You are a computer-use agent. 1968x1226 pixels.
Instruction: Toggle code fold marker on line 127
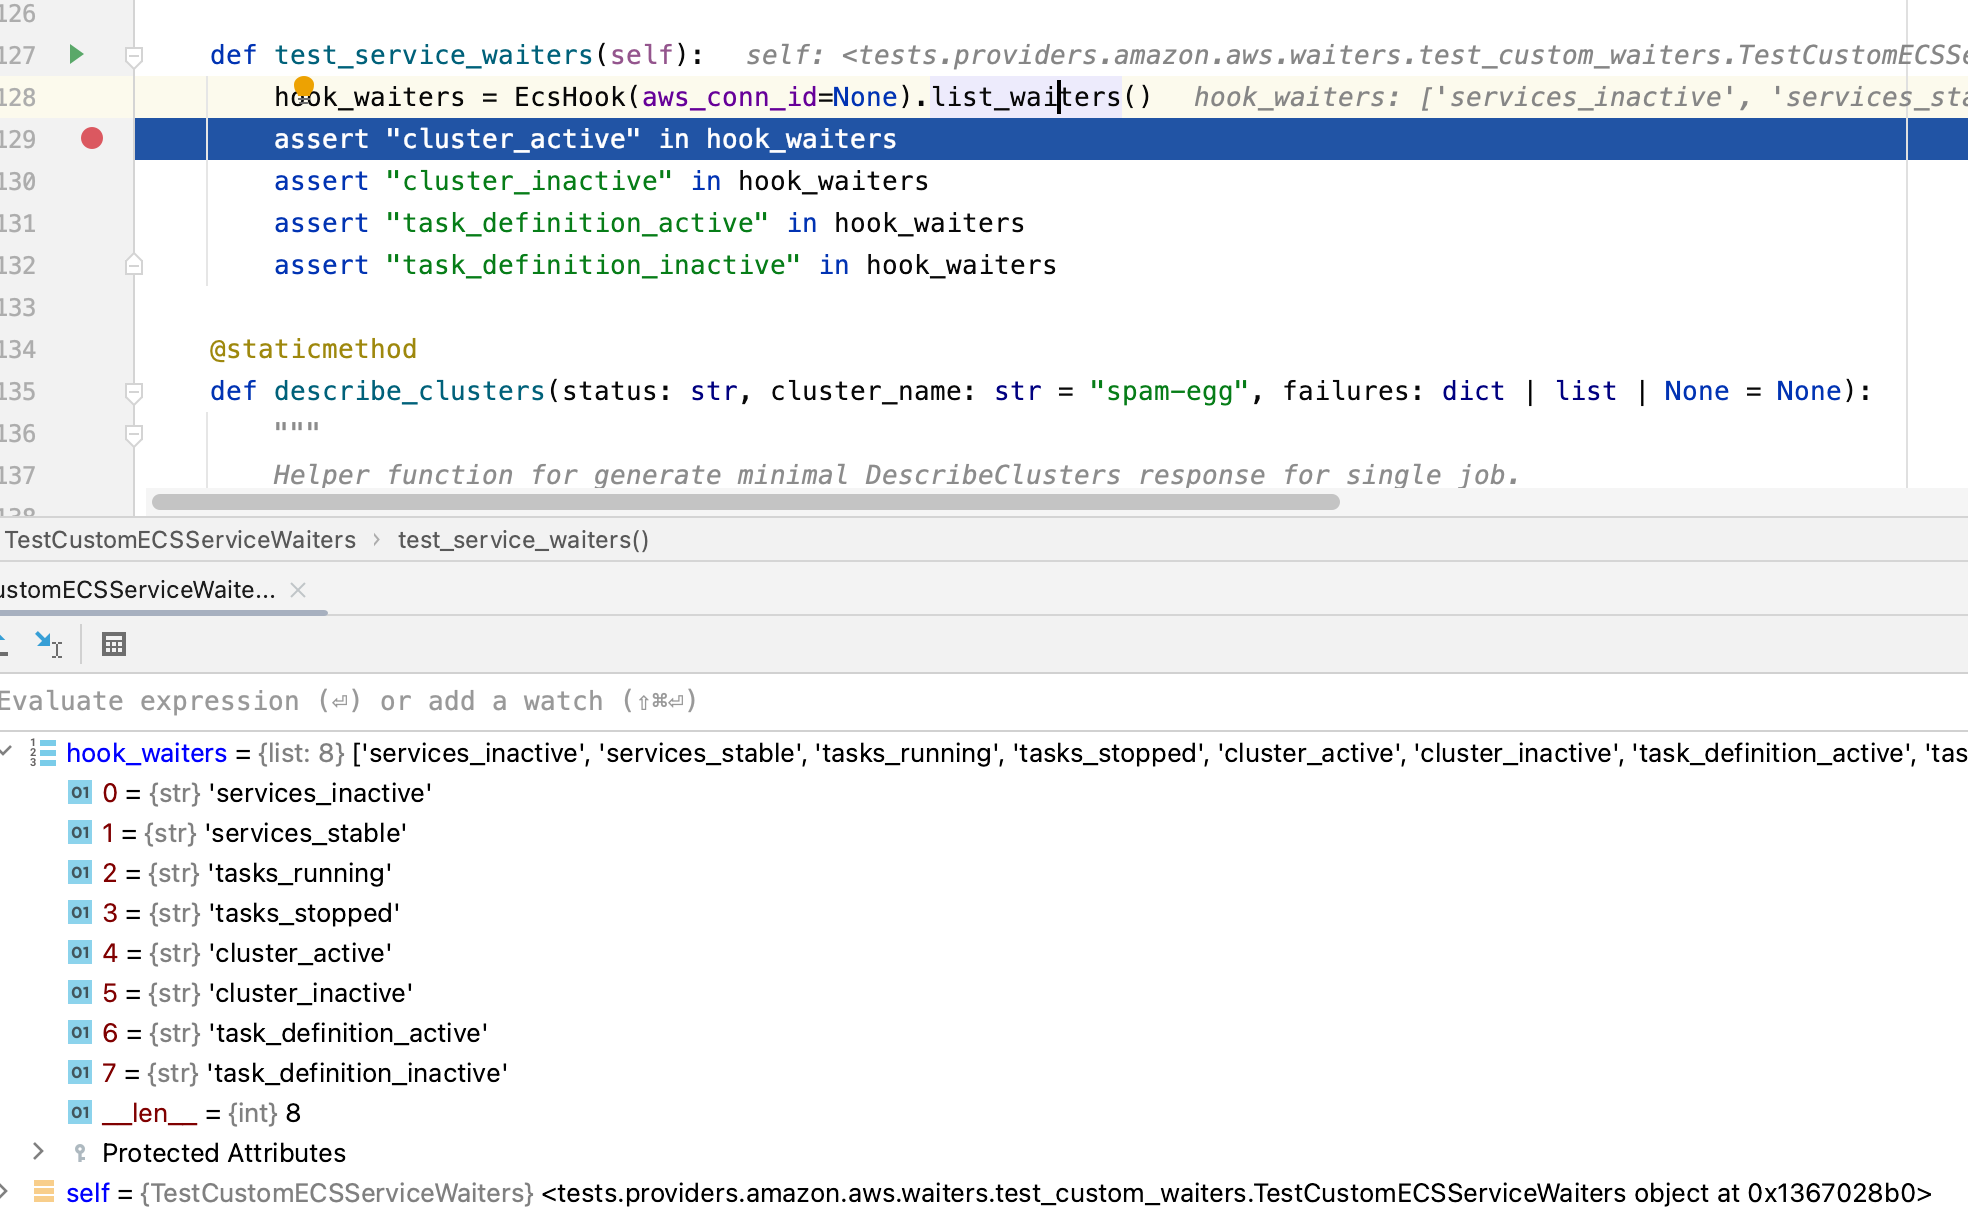133,56
